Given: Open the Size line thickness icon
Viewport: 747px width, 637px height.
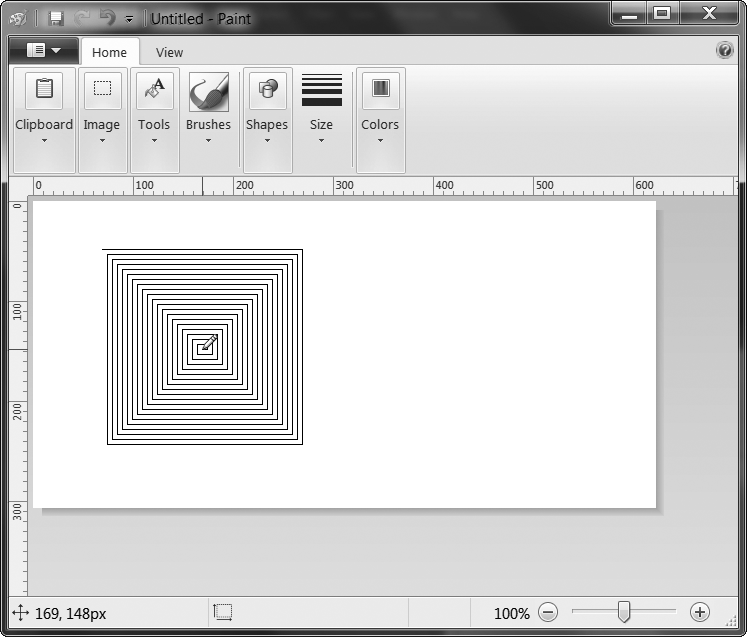Looking at the screenshot, I should (x=322, y=90).
